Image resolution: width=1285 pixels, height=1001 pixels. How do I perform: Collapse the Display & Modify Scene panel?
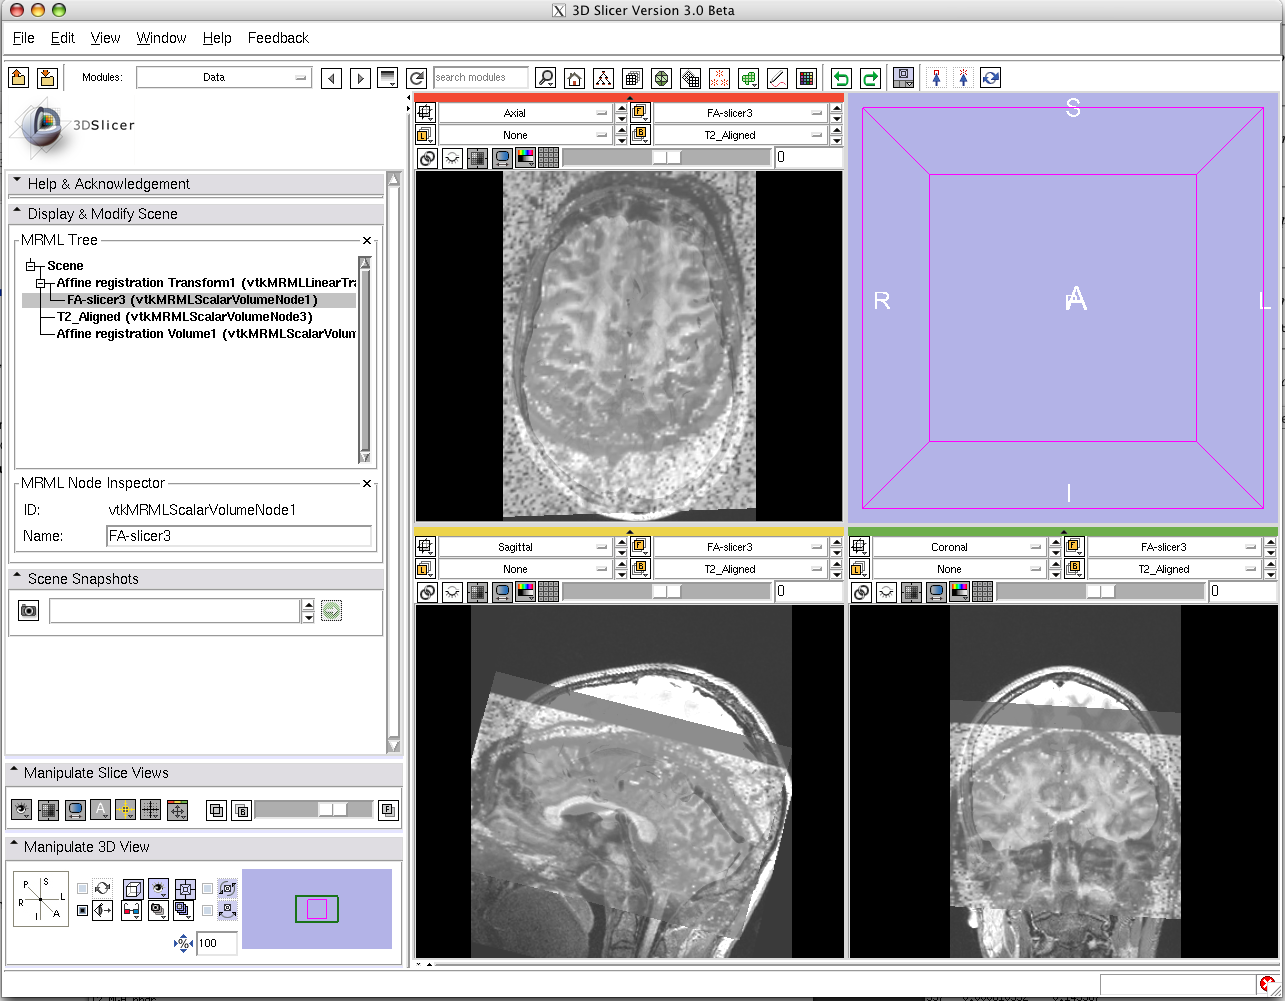[x=195, y=214]
